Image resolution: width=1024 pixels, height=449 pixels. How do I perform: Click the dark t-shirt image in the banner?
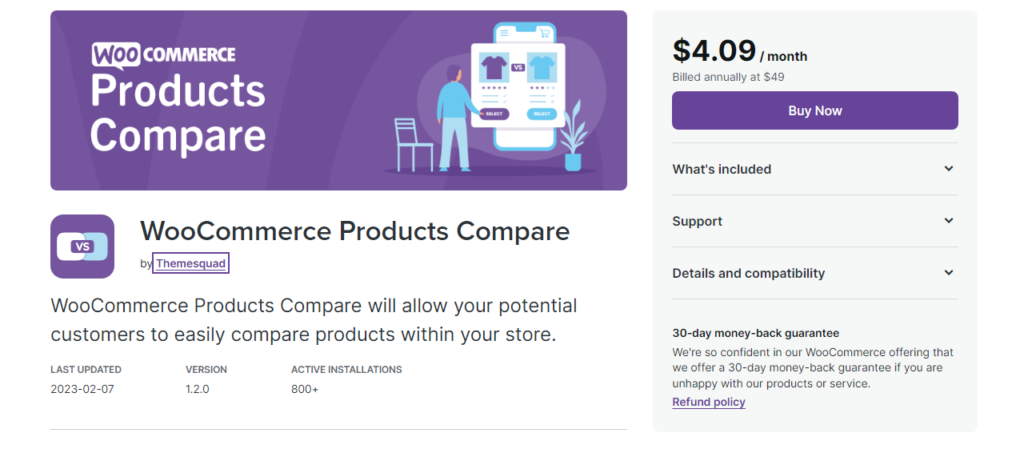tap(494, 67)
